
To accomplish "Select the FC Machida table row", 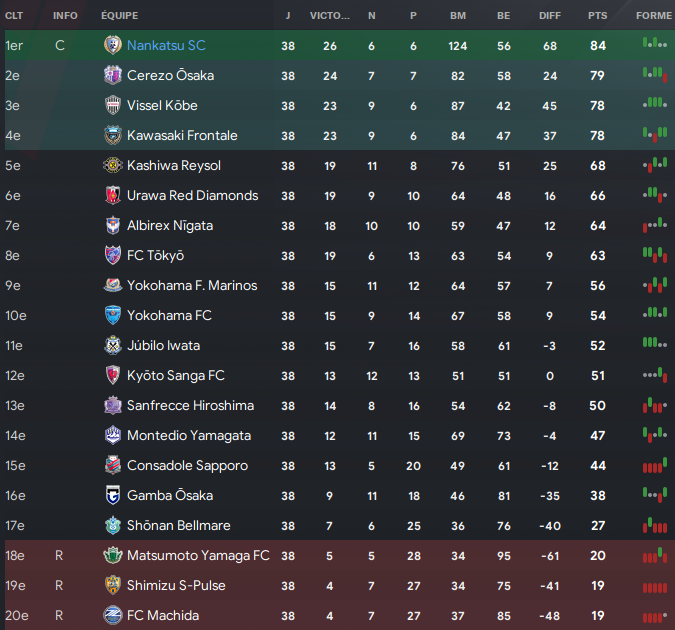I will tap(340, 615).
